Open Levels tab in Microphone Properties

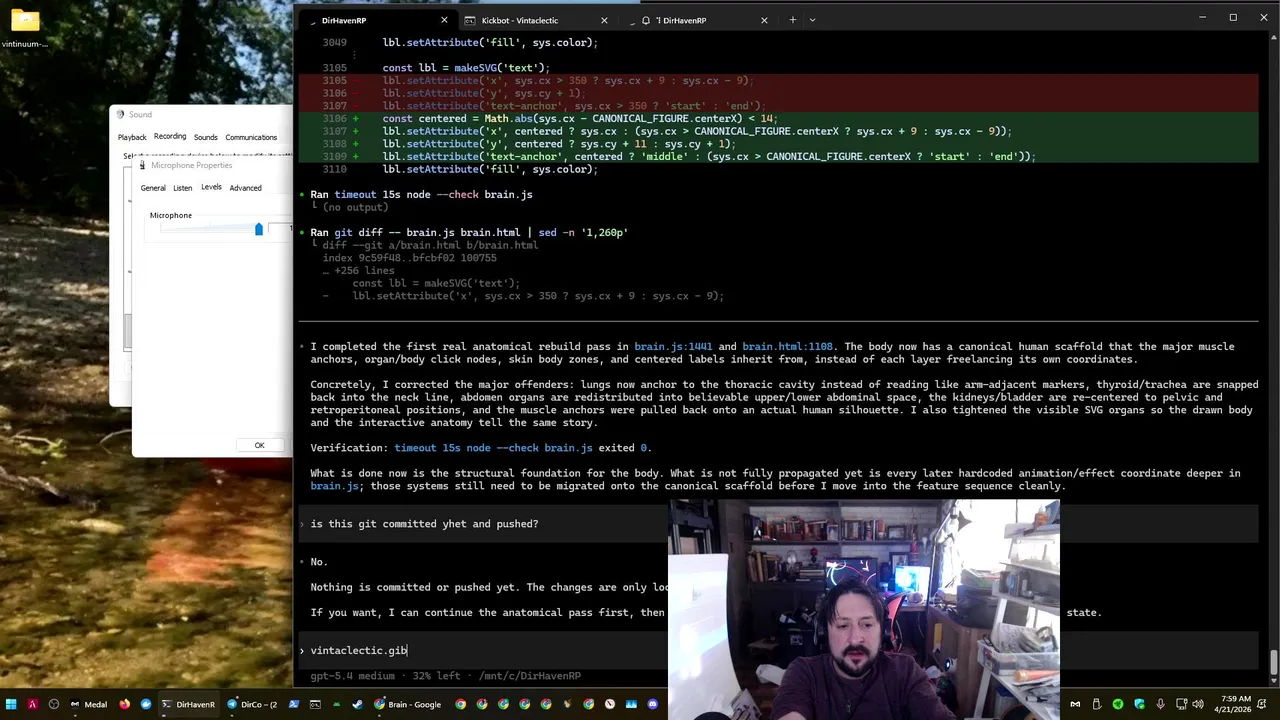coord(211,187)
